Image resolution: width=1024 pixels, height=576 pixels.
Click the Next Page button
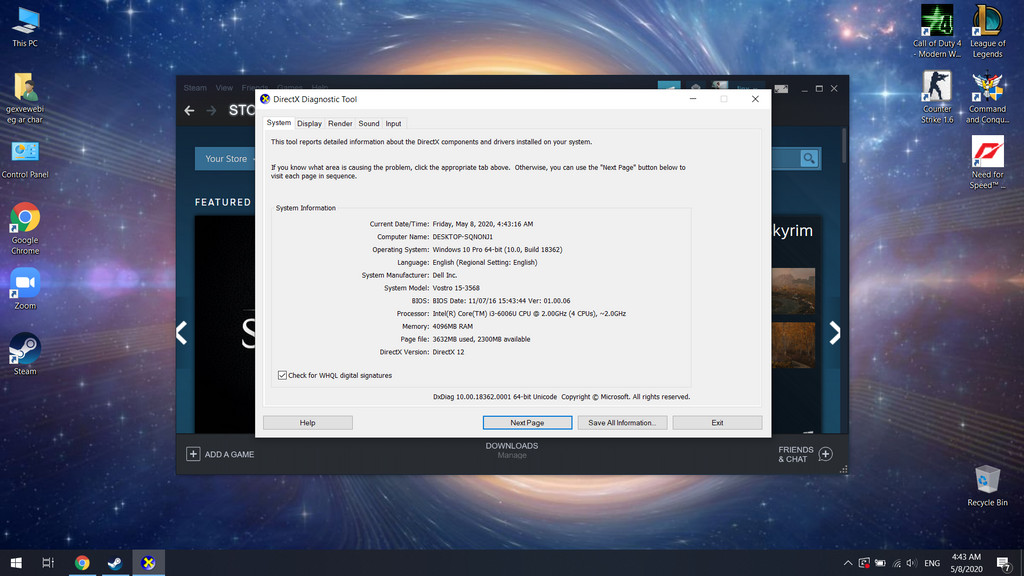point(527,423)
